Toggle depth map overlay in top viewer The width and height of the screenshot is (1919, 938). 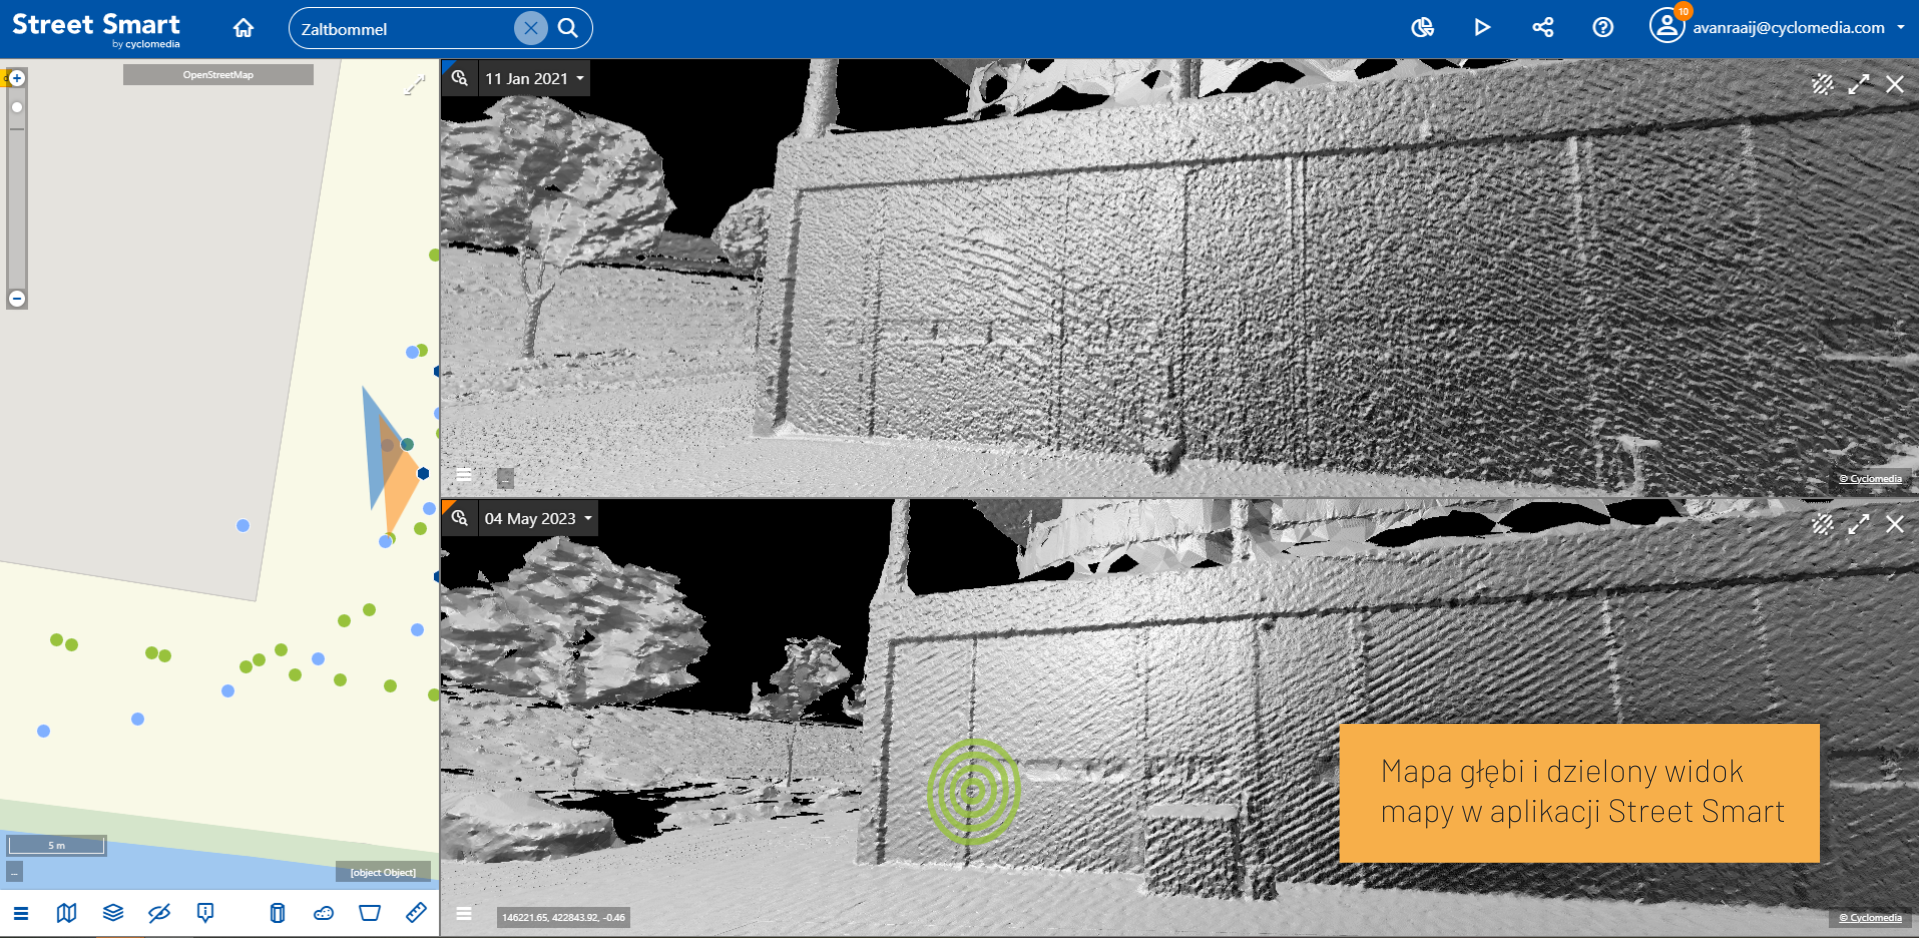pyautogui.click(x=1822, y=84)
